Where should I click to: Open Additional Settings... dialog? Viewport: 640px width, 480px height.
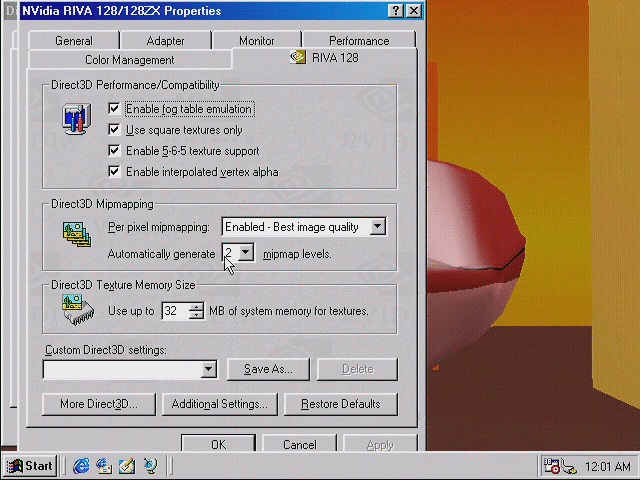pyautogui.click(x=220, y=404)
